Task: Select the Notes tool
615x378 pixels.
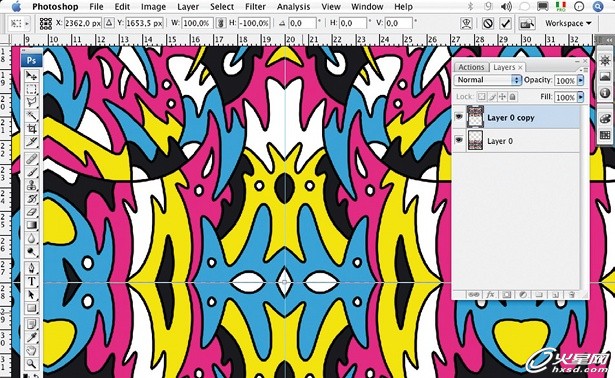Action: pyautogui.click(x=31, y=325)
